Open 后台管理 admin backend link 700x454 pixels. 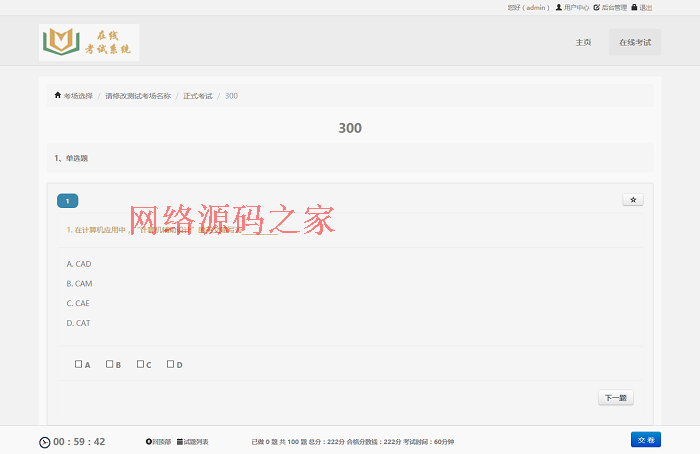(x=610, y=8)
